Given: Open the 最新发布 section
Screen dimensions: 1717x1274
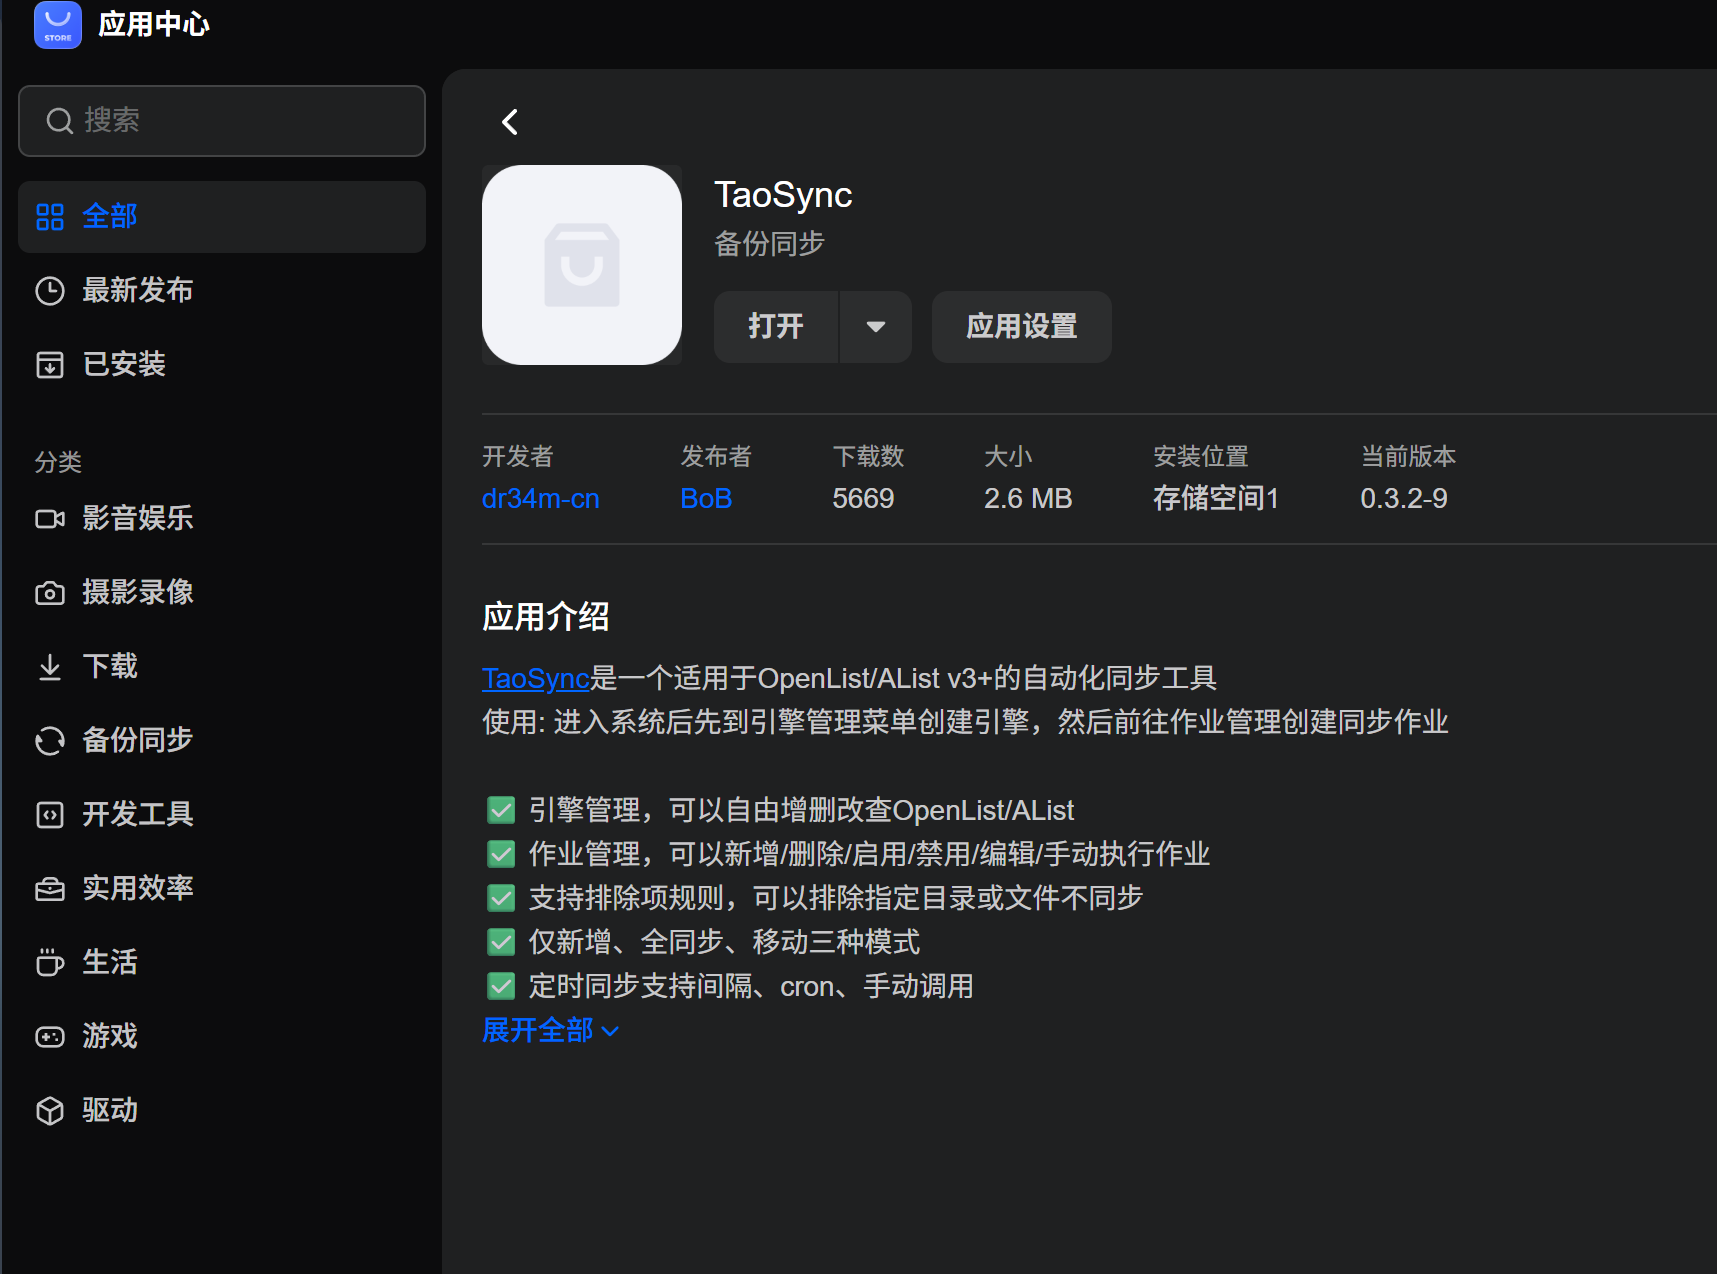Looking at the screenshot, I should (222, 291).
